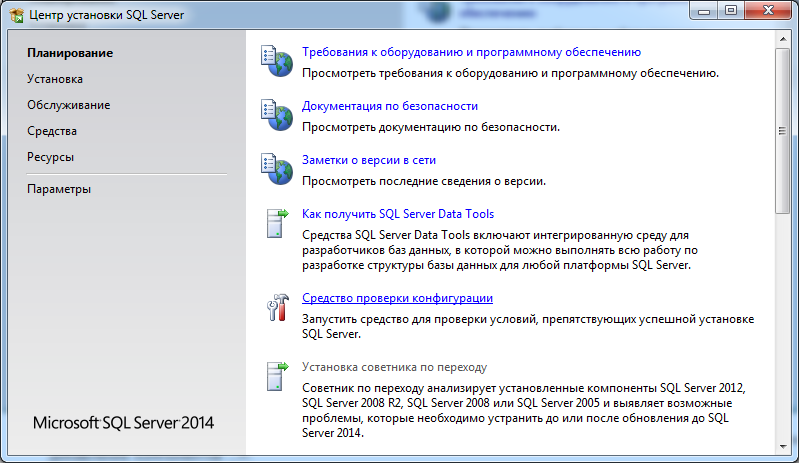799x463 pixels.
Task: Launch Средство проверки конфигурации
Action: (397, 298)
